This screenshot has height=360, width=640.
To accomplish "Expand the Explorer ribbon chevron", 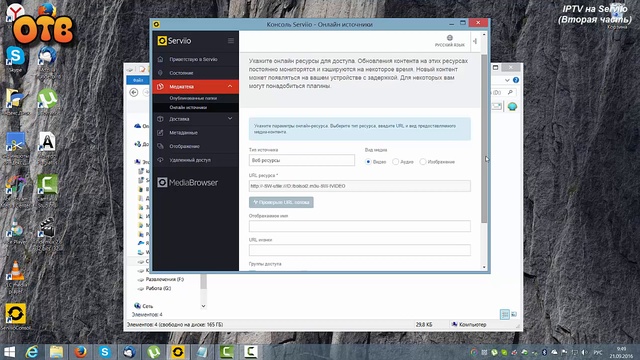I will [507, 80].
